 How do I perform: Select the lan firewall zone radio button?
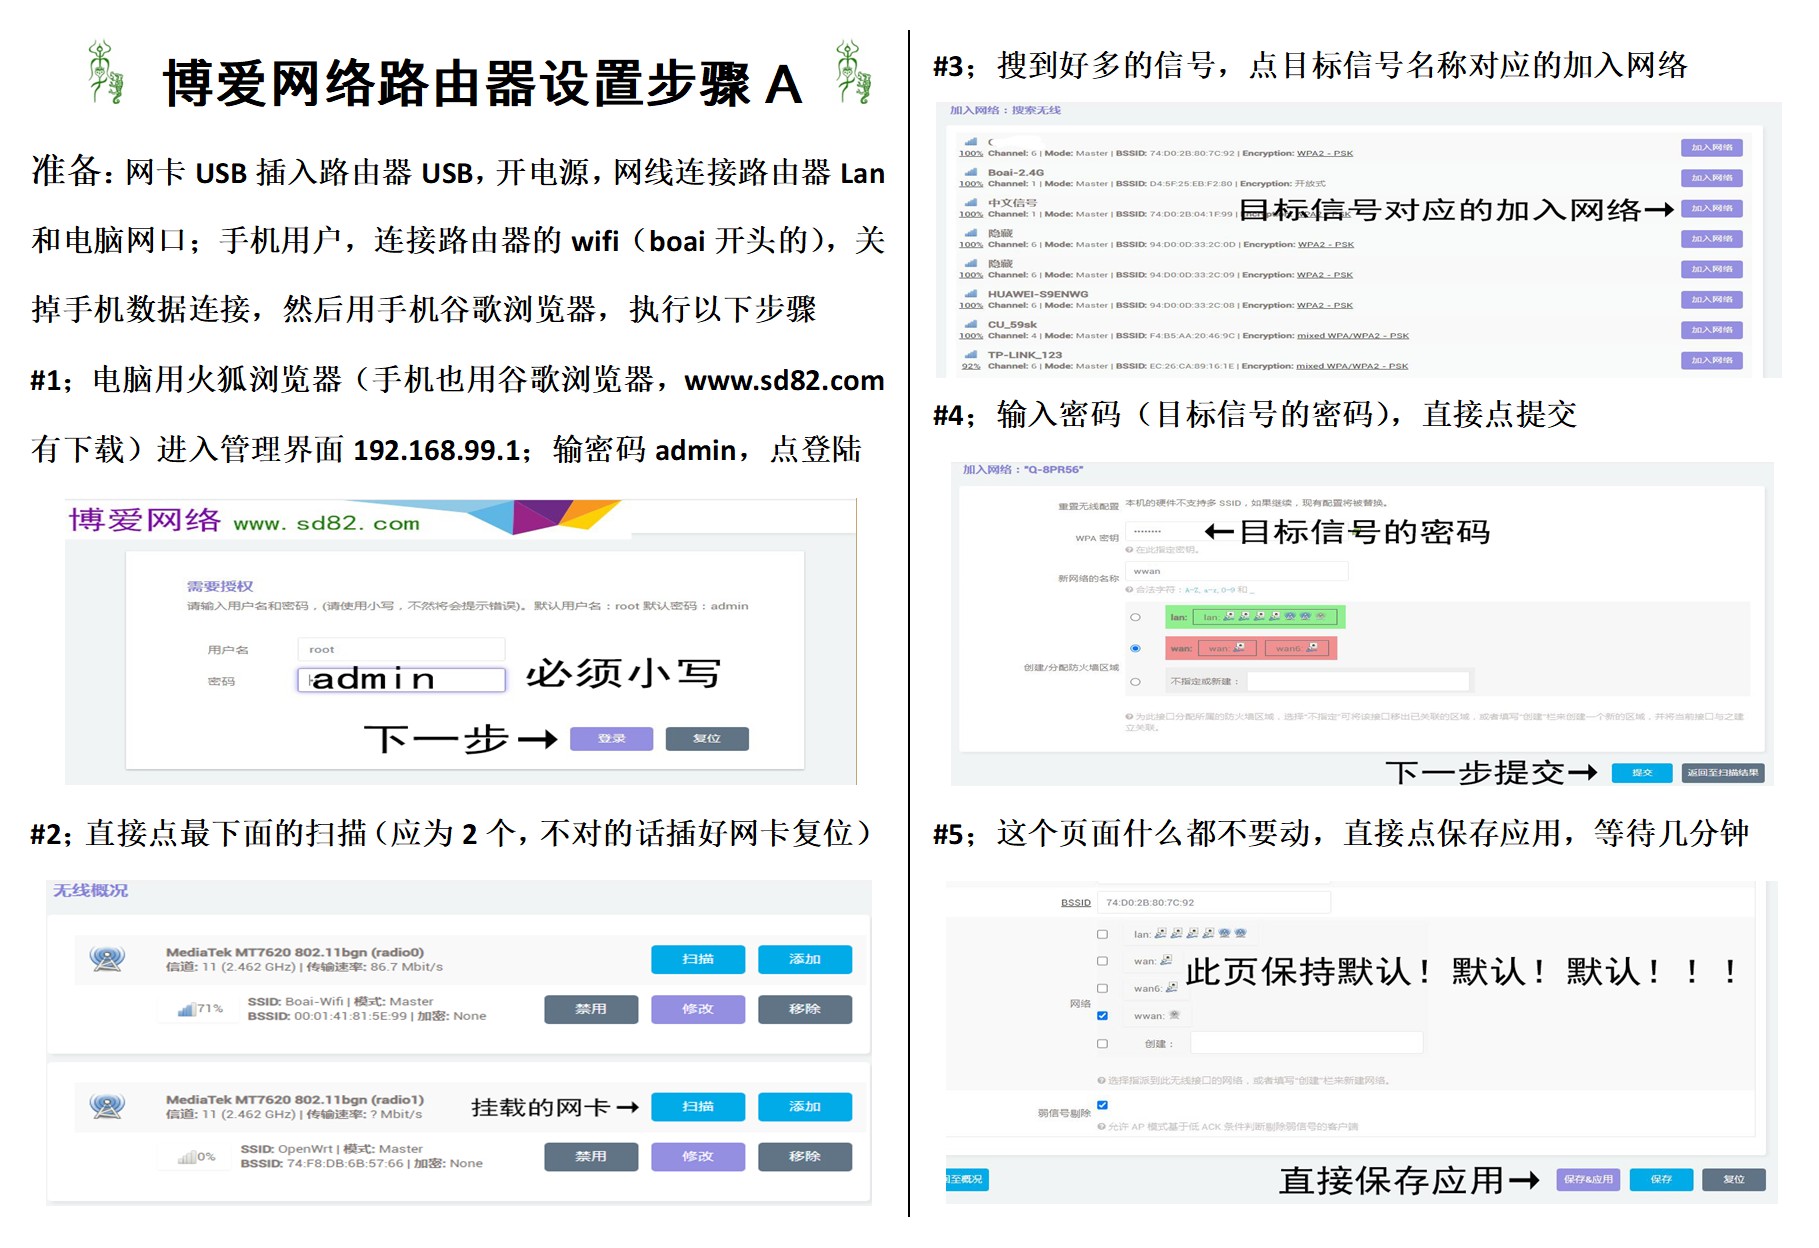coord(1135,617)
